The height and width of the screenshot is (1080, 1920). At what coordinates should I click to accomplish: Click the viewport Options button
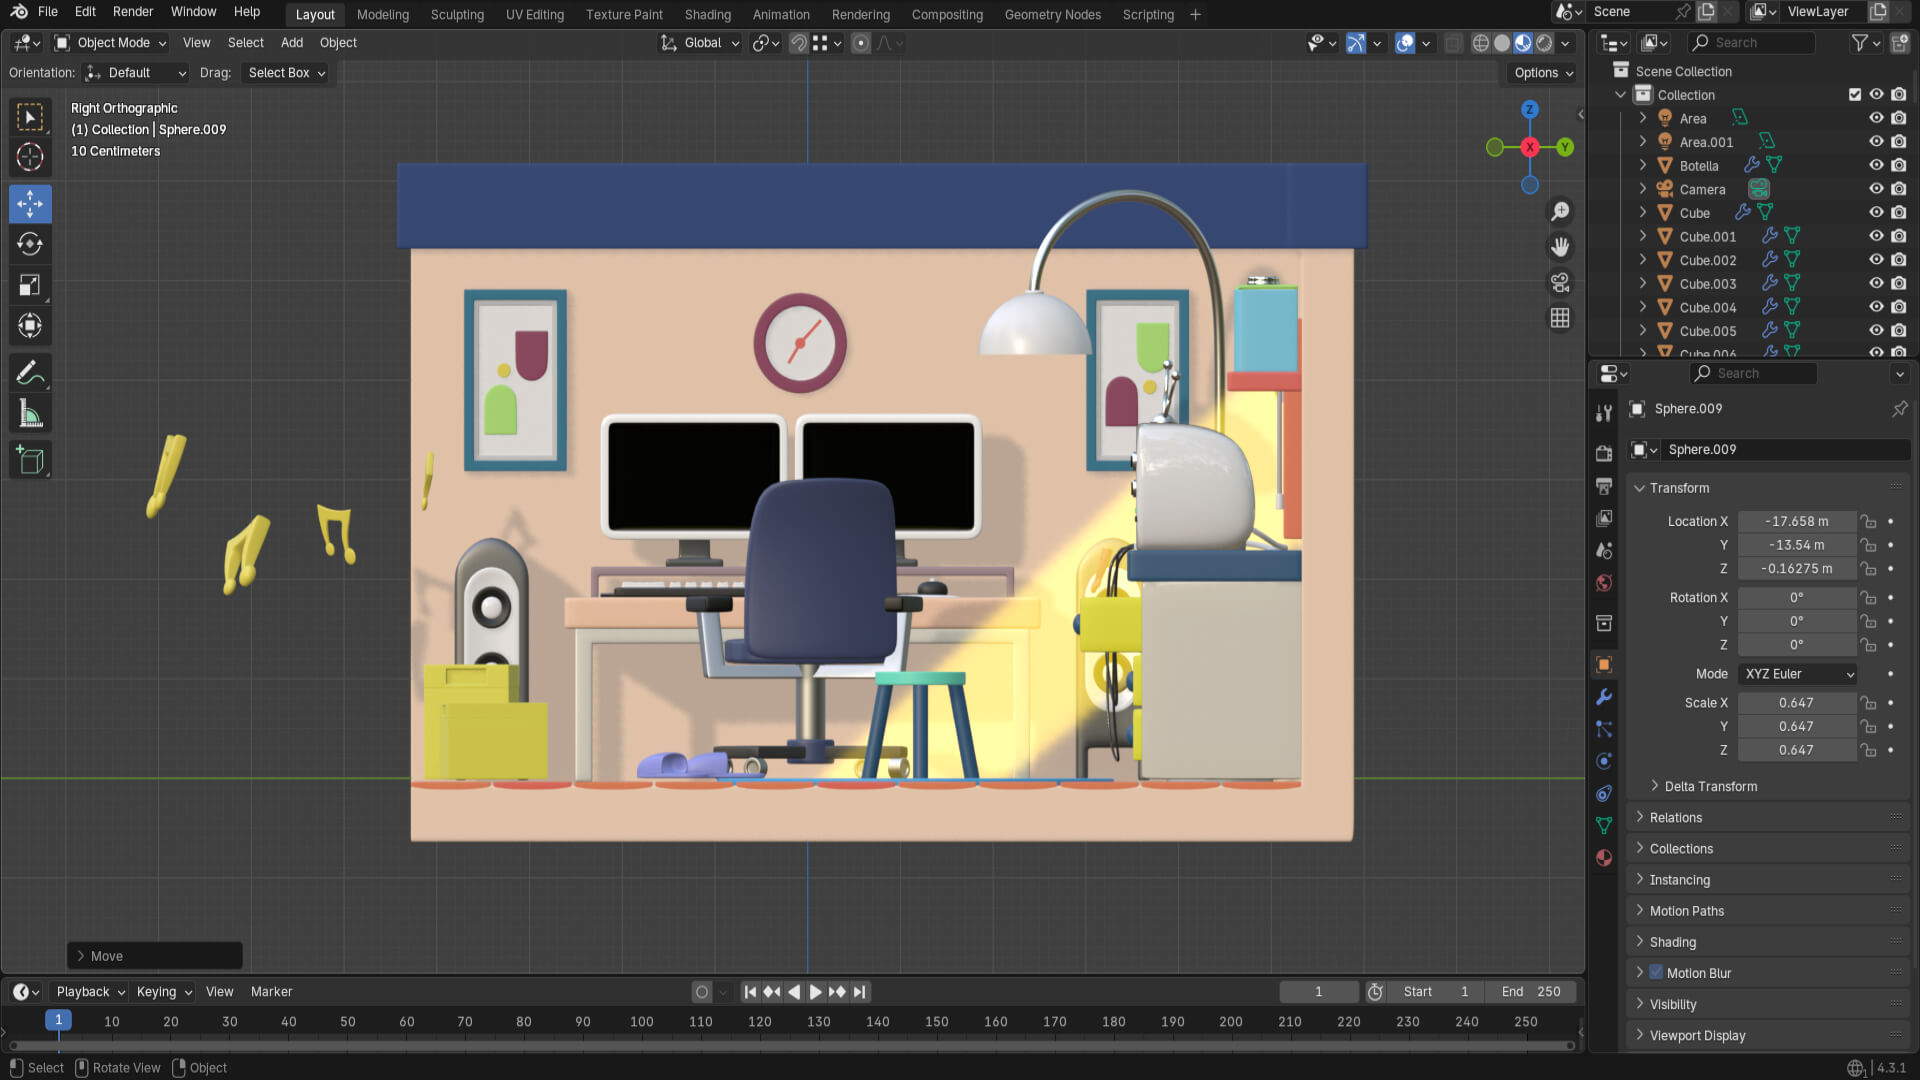click(x=1543, y=73)
